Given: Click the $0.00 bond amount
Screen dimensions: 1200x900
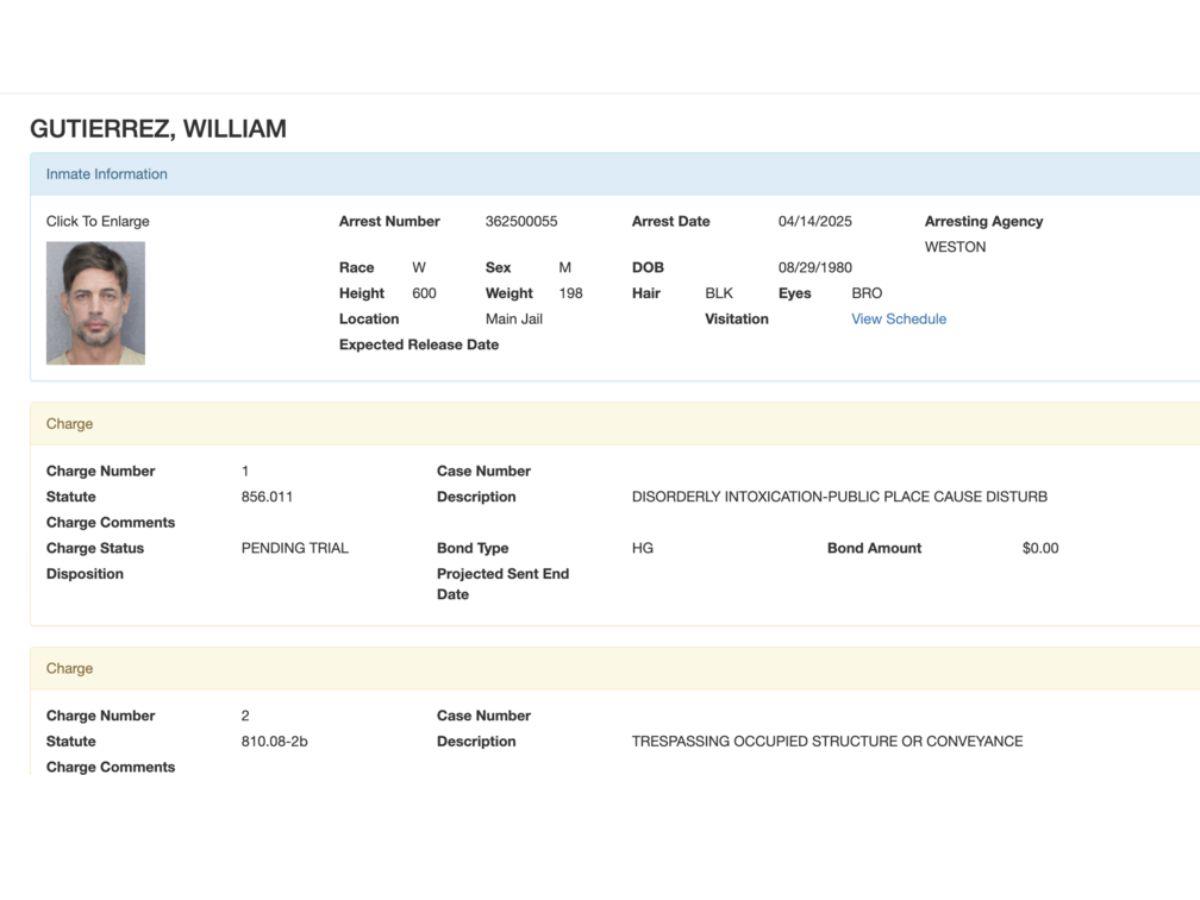Looking at the screenshot, I should [x=1040, y=548].
